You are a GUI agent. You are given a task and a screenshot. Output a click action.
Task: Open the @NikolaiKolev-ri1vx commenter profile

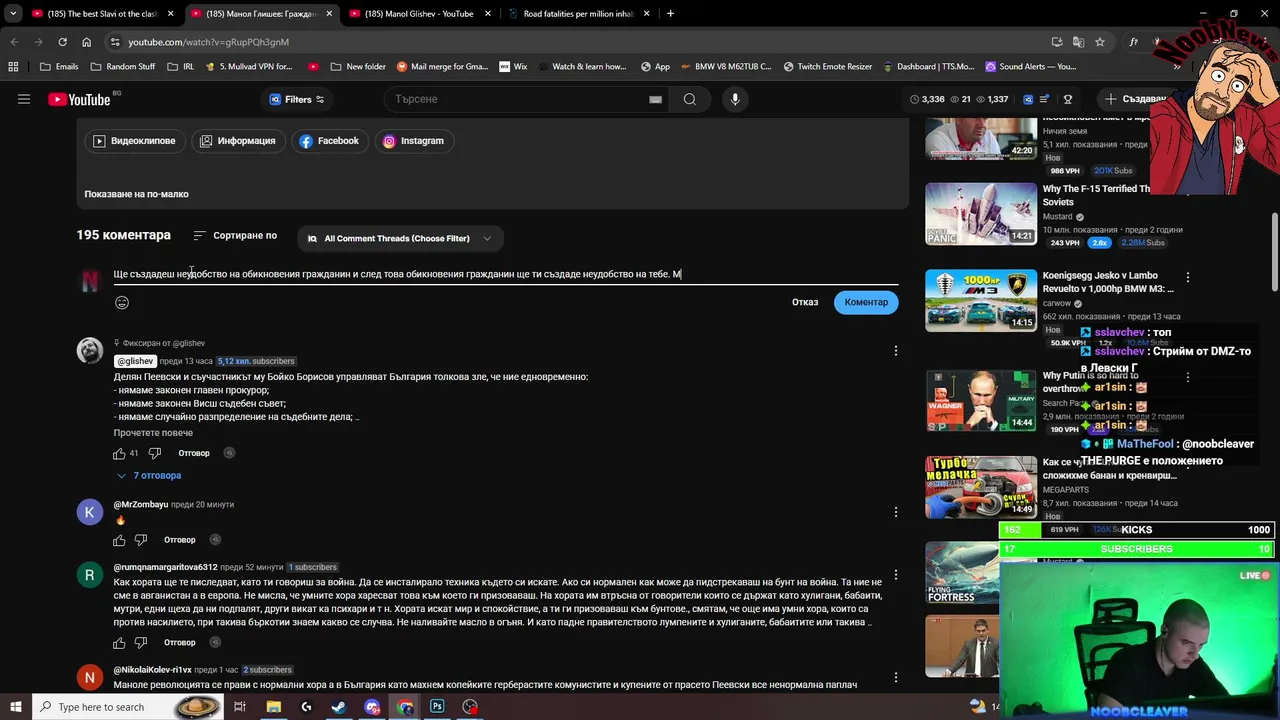(152, 670)
